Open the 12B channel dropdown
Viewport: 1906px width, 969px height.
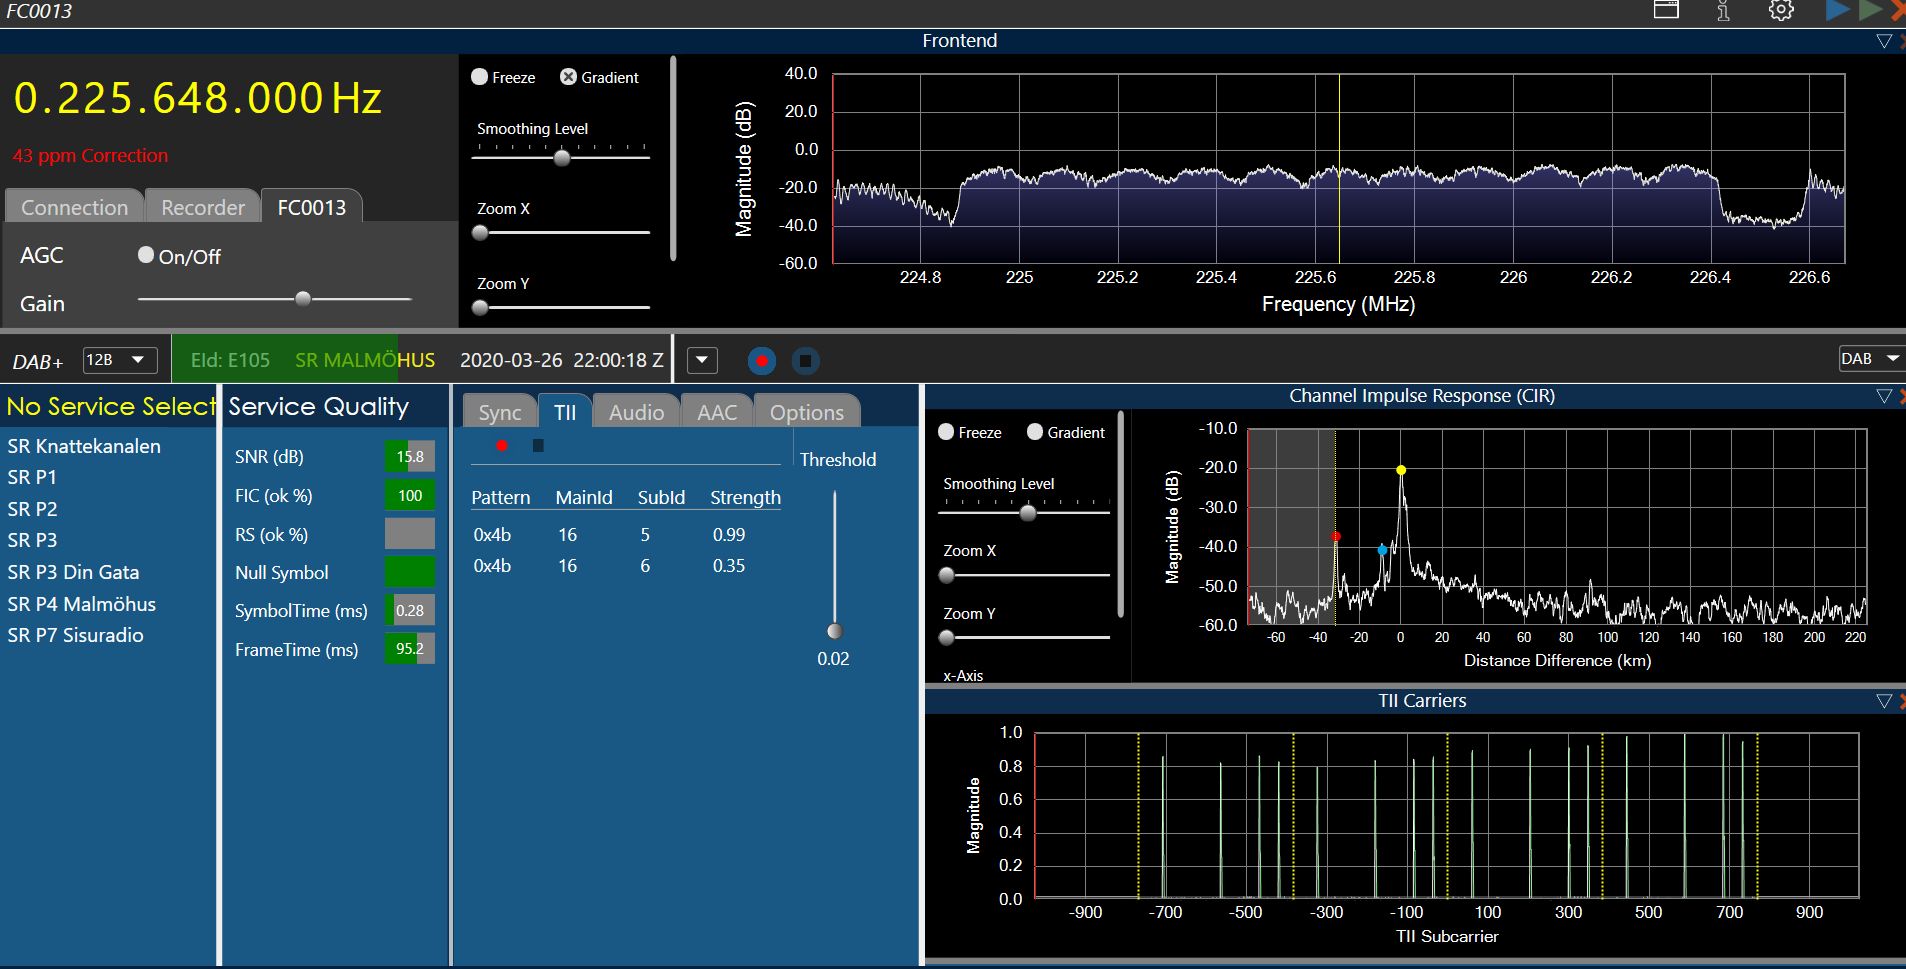click(119, 360)
